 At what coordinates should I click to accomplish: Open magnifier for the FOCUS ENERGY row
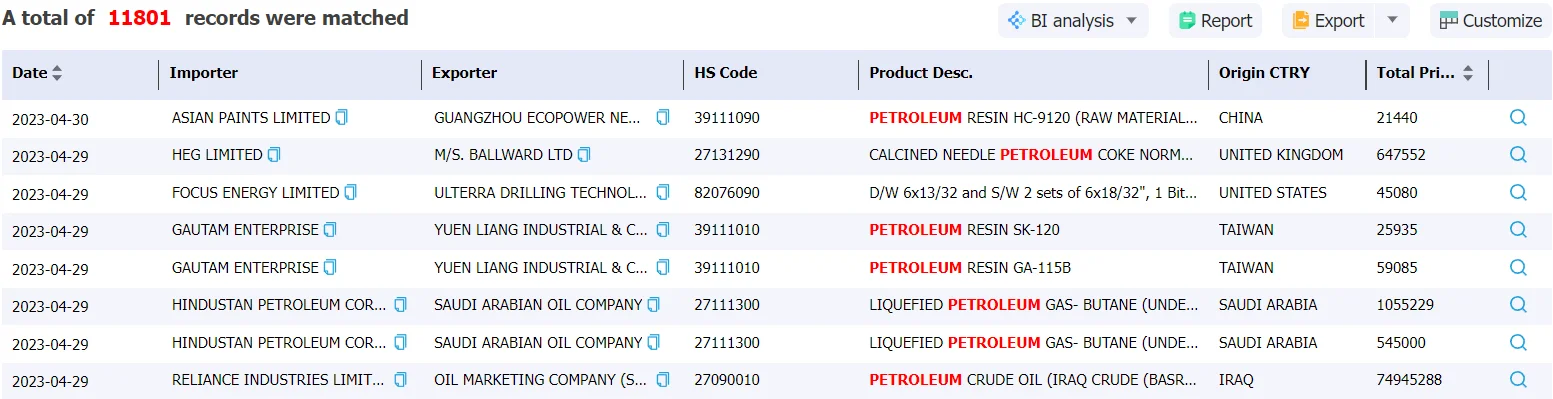[1518, 193]
